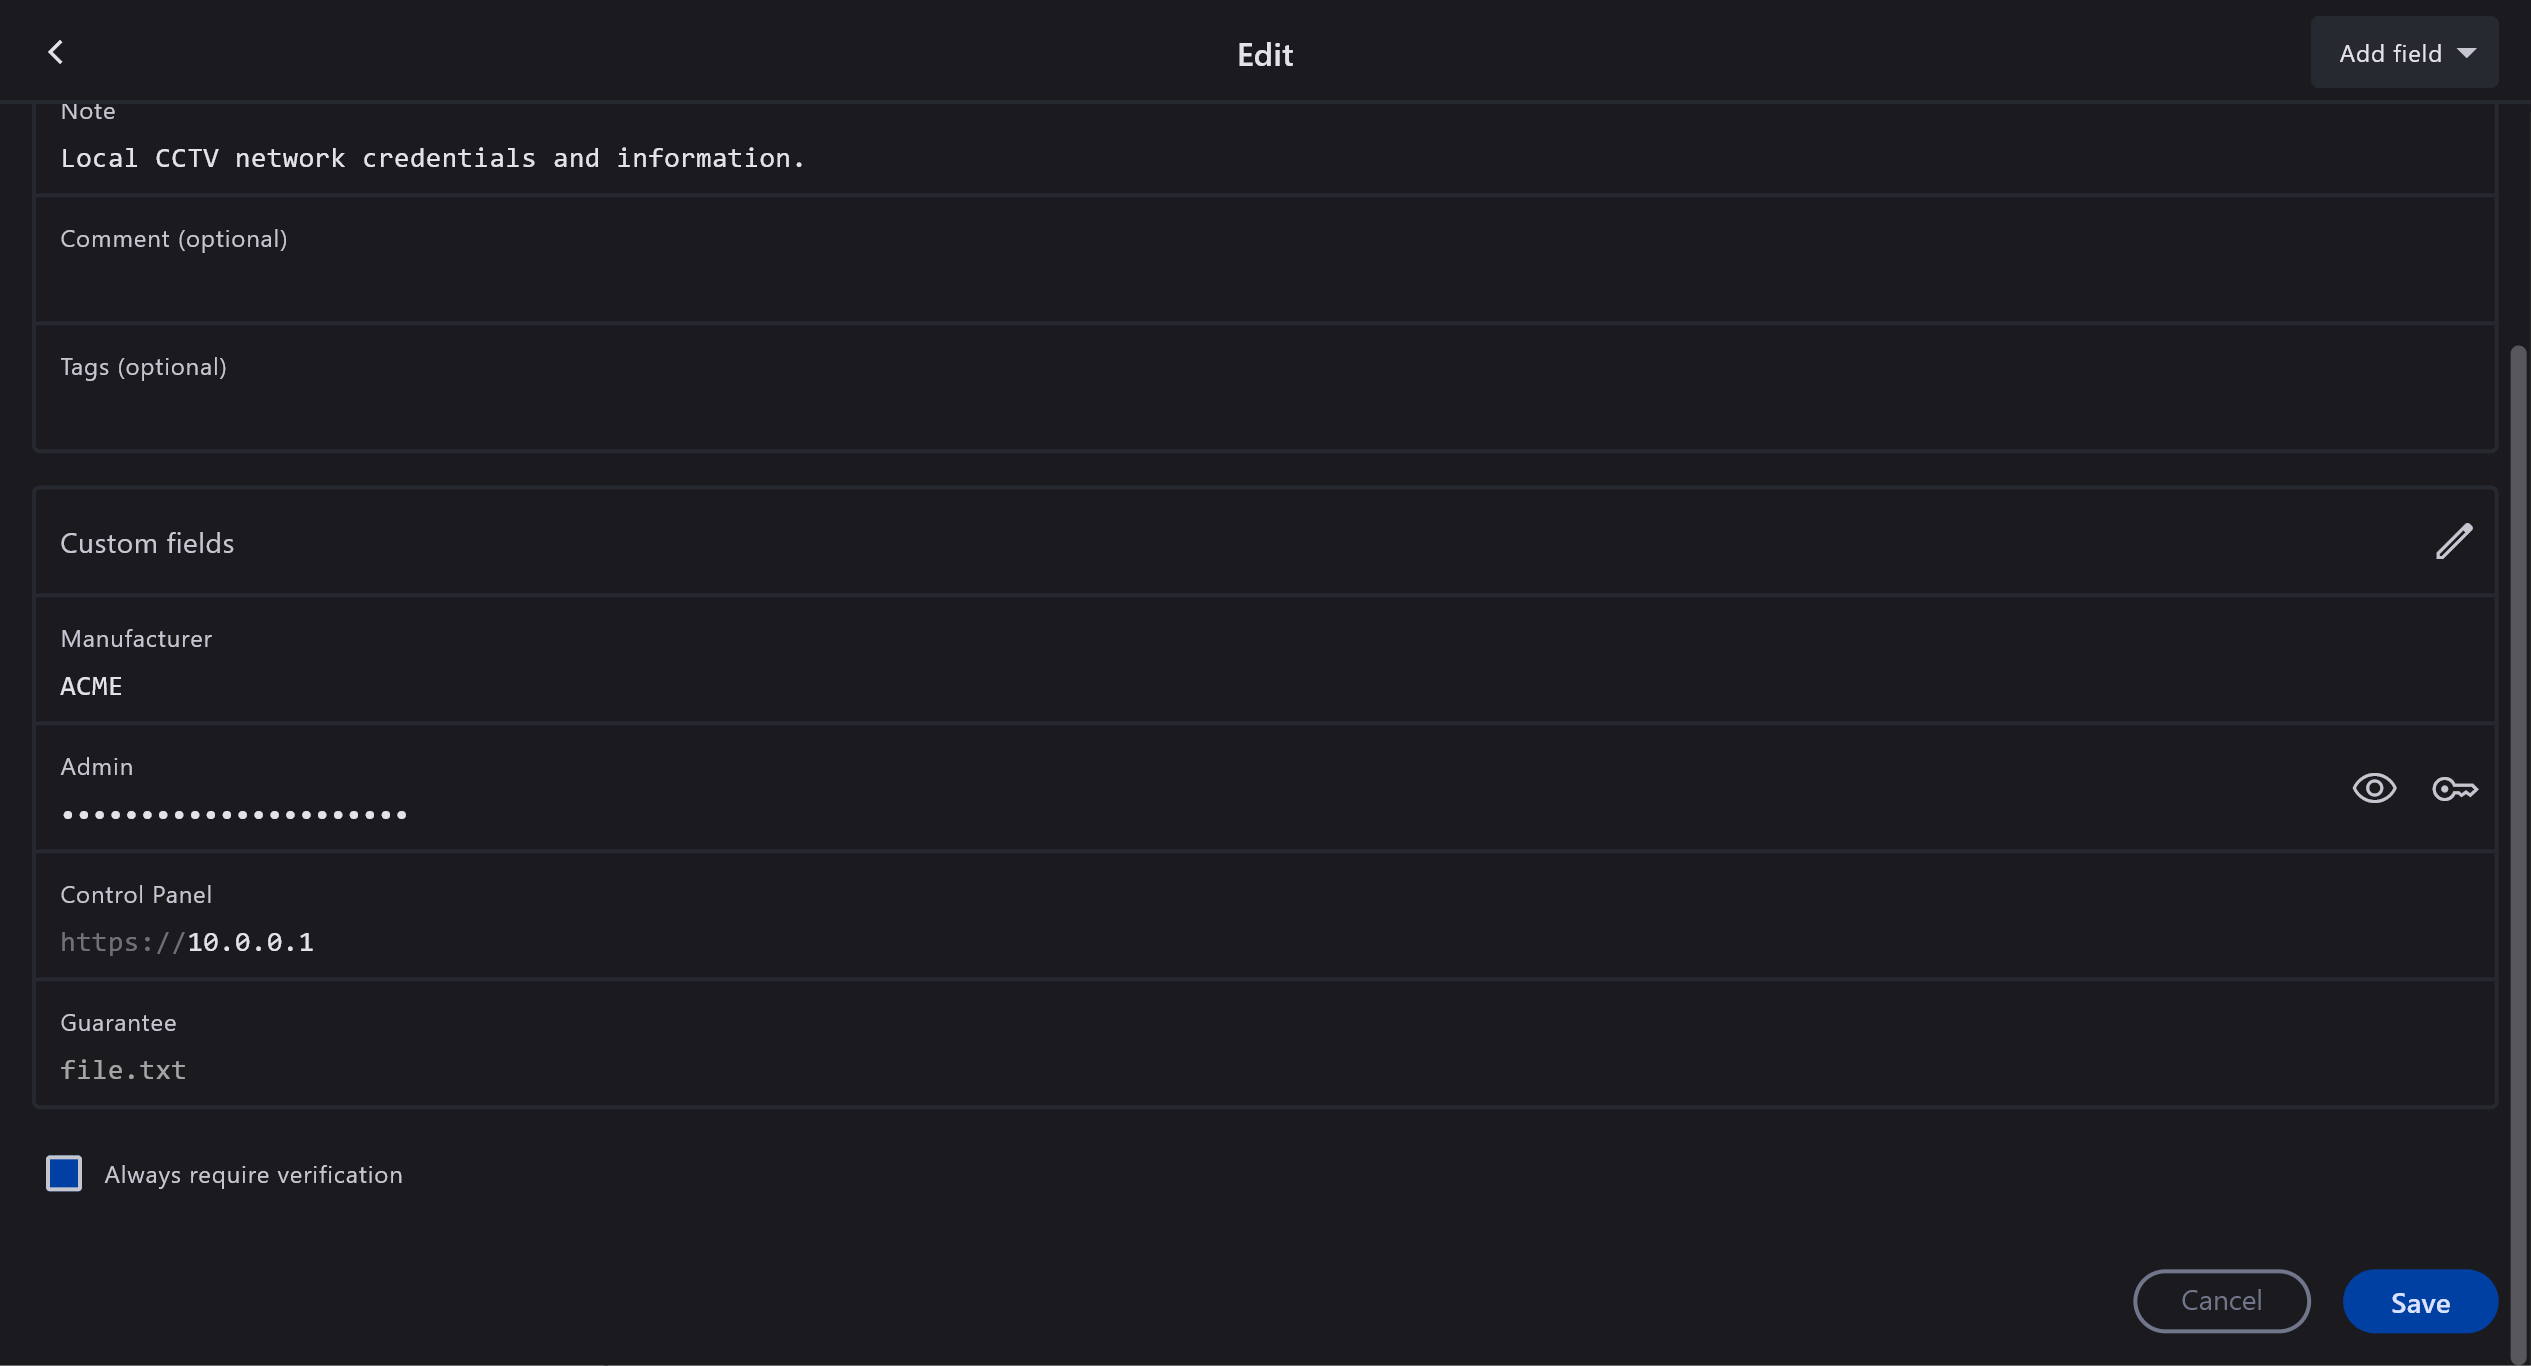Viewport: 2531px width, 1366px height.
Task: Click the Guarantee field label
Action: pyautogui.click(x=118, y=1023)
